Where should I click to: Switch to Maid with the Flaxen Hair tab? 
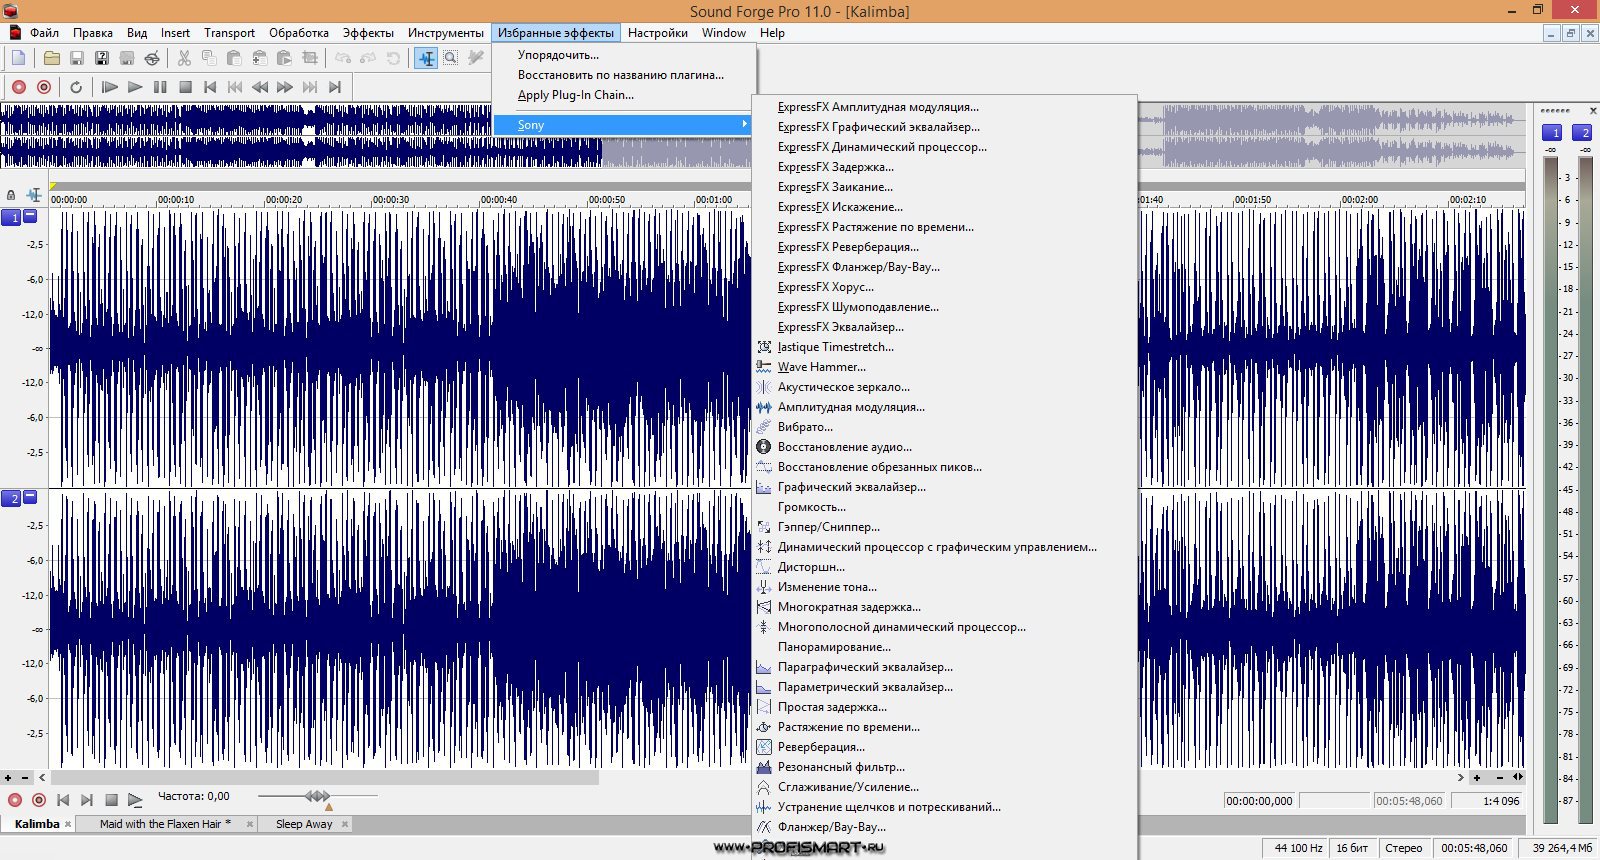[165, 824]
